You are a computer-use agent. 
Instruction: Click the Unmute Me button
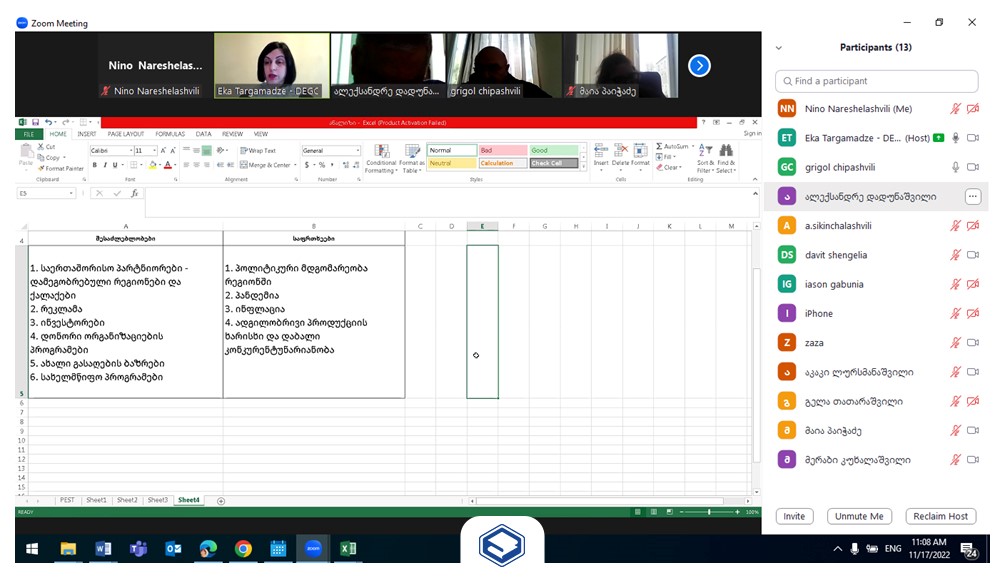859,516
